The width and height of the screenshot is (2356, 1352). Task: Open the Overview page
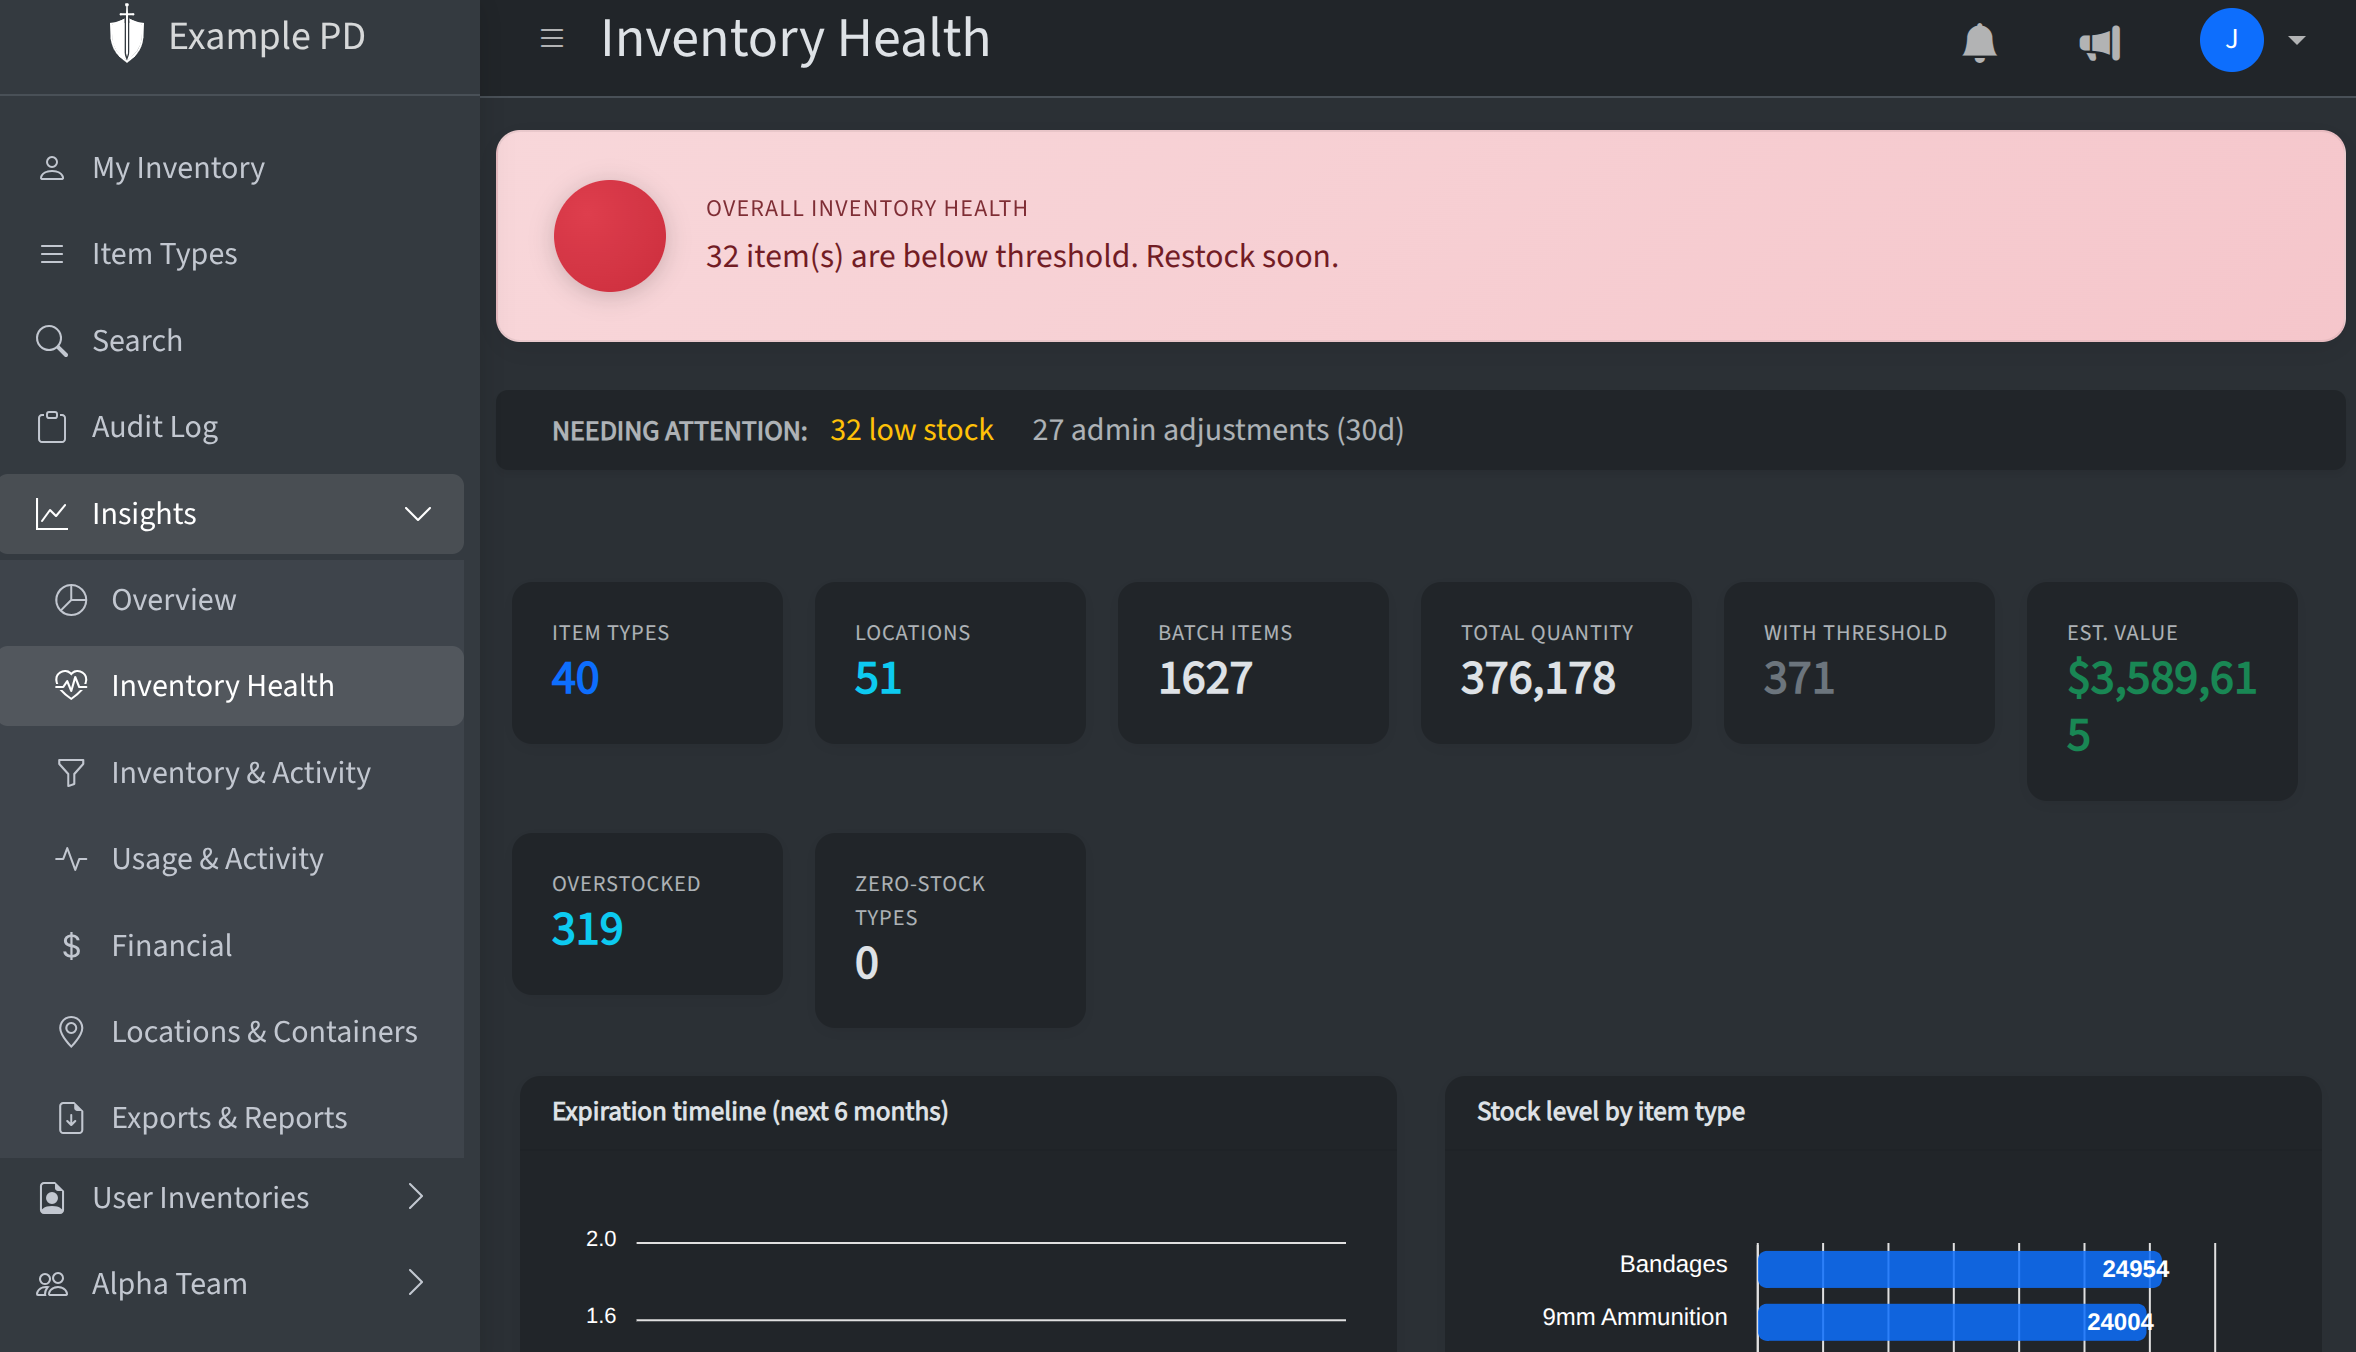(173, 599)
